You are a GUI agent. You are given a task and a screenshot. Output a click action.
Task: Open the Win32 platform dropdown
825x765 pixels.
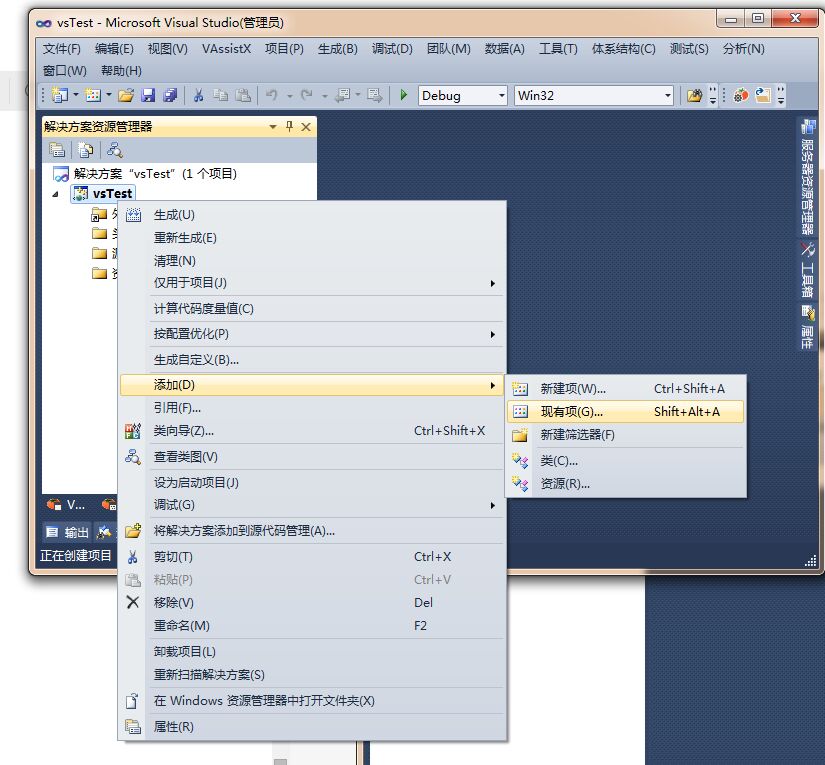[x=667, y=96]
